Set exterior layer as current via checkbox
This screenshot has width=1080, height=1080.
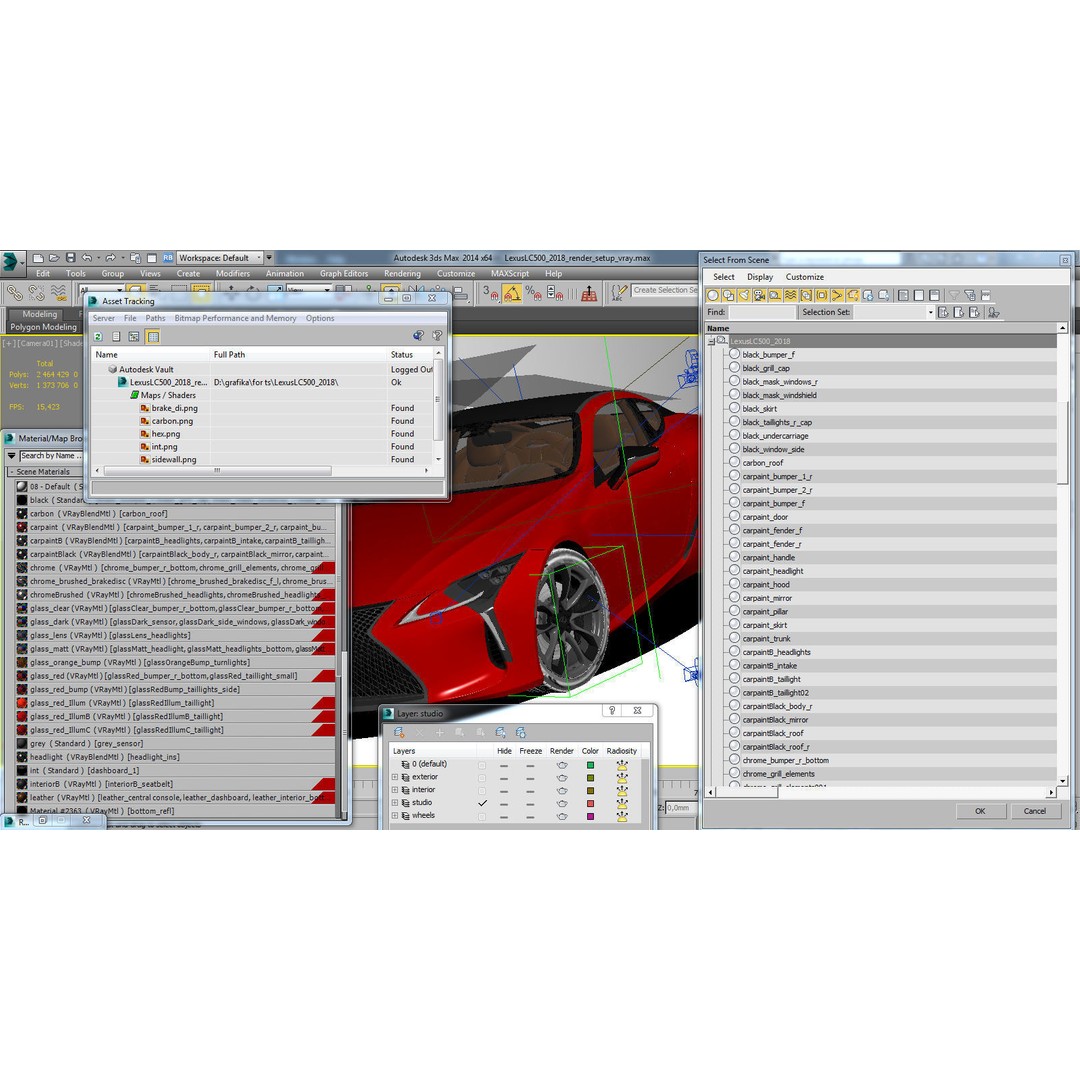(482, 778)
